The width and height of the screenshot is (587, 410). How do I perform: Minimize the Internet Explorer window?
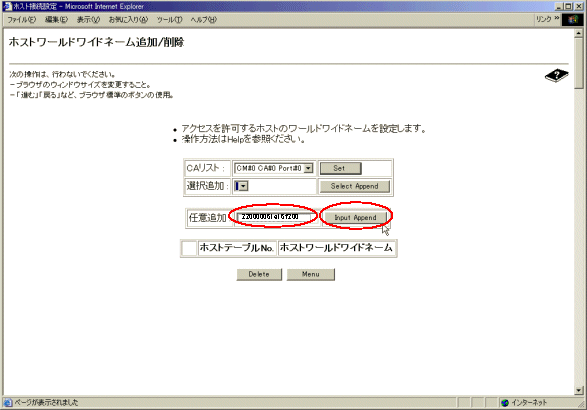pyautogui.click(x=559, y=6)
